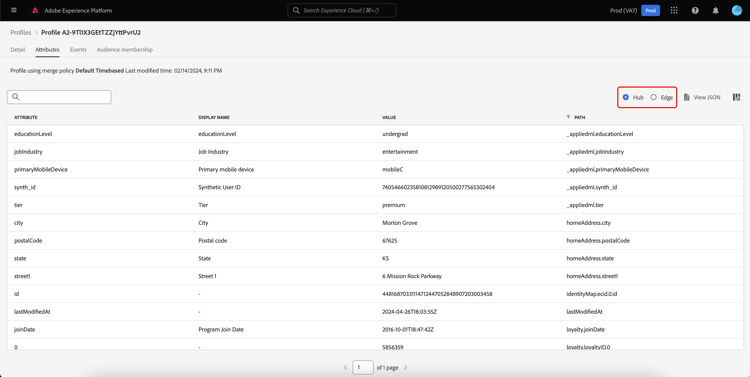Select the street1 attribute cell

point(22,276)
